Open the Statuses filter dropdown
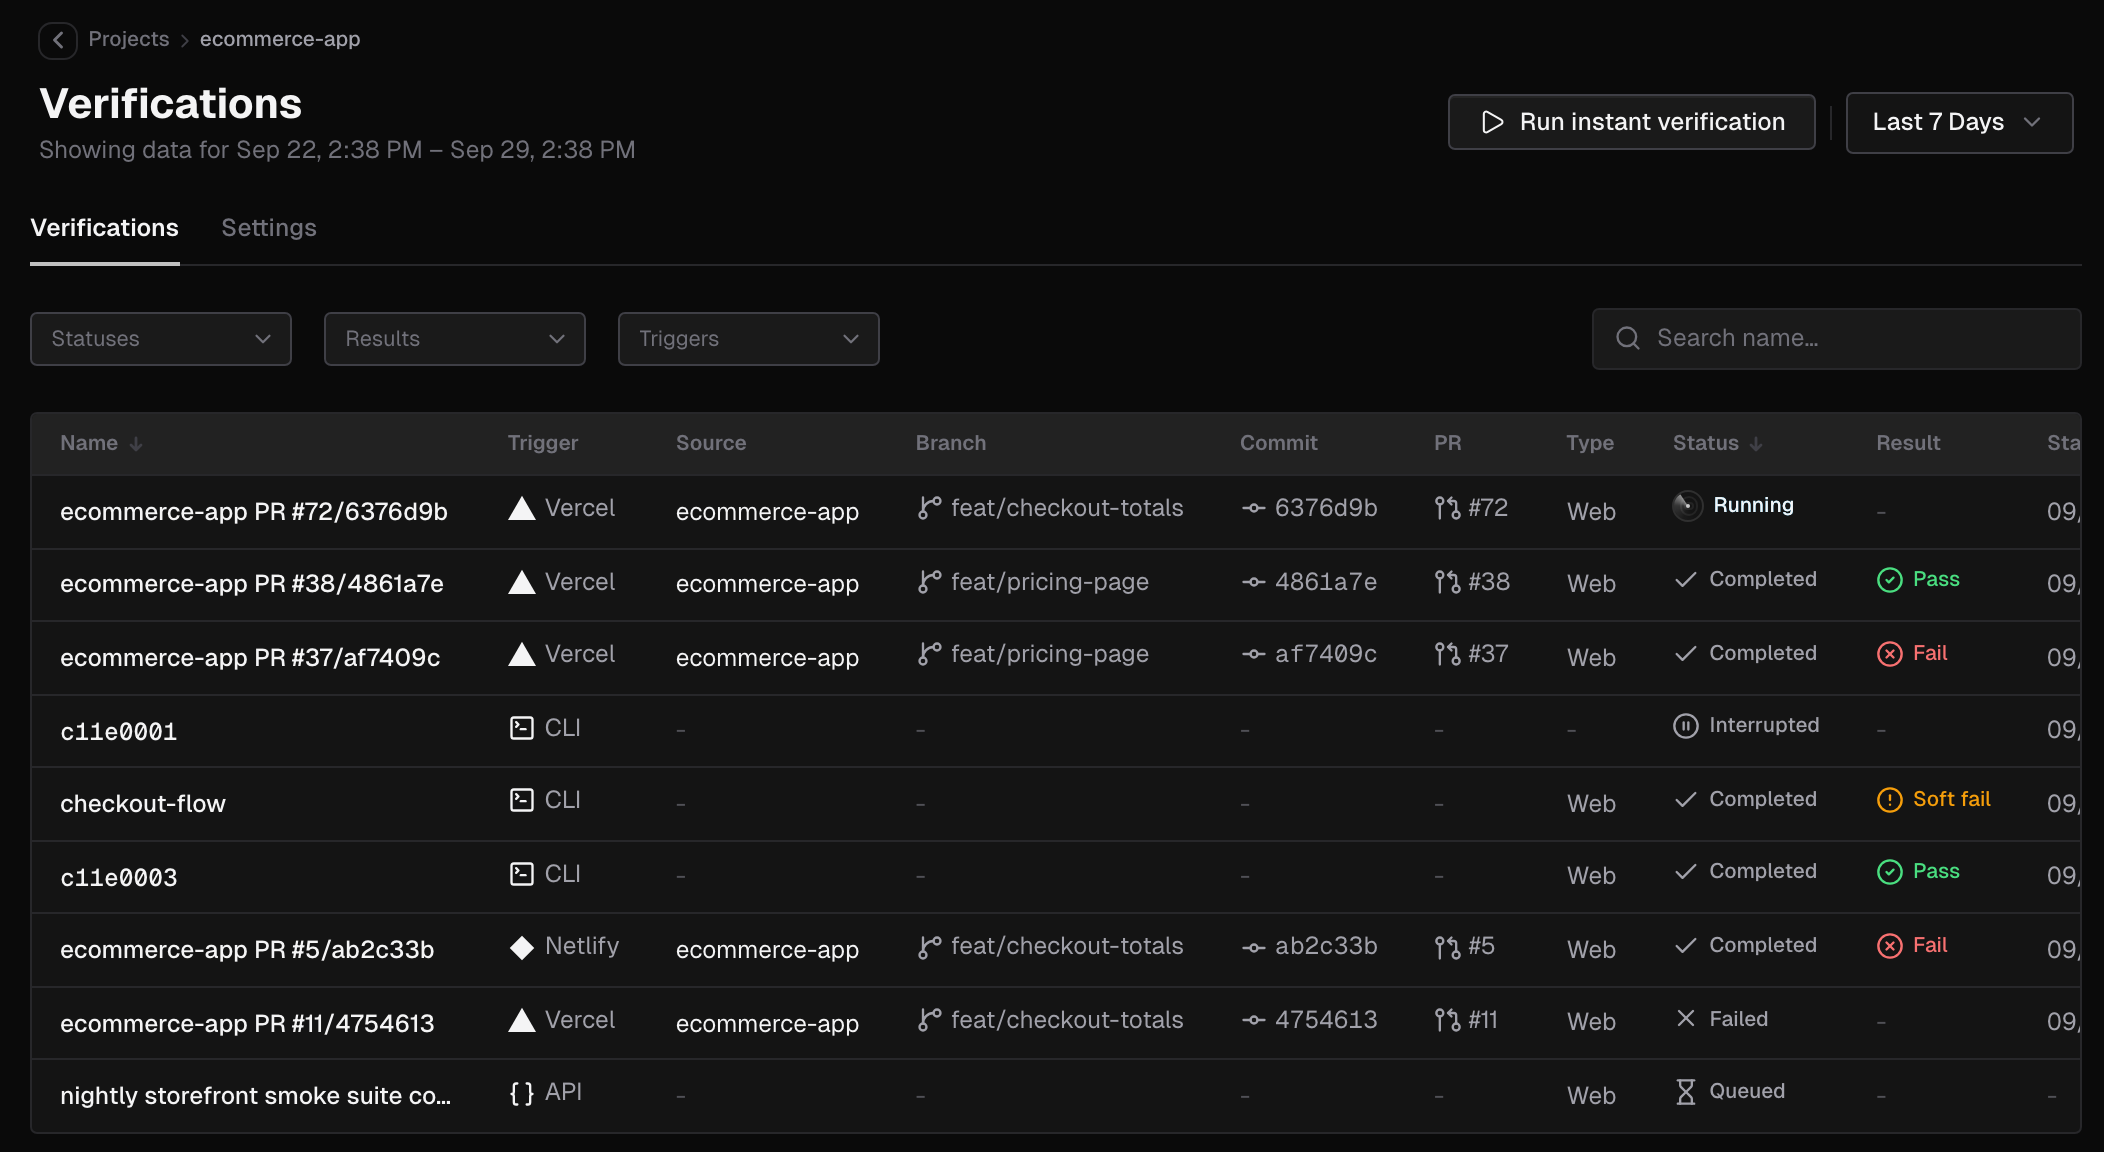Image resolution: width=2104 pixels, height=1152 pixels. (161, 339)
